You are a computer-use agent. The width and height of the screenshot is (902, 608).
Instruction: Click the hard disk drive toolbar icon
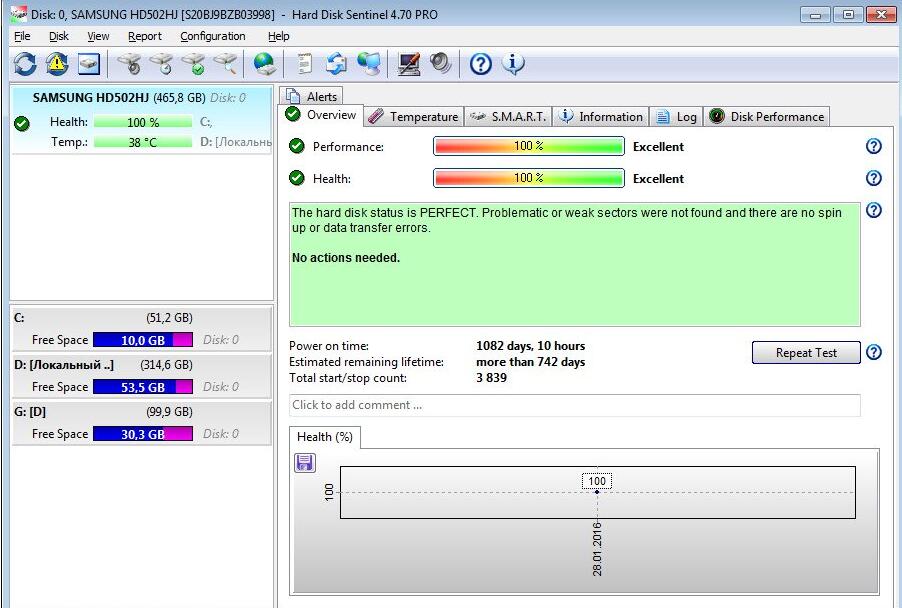click(89, 64)
